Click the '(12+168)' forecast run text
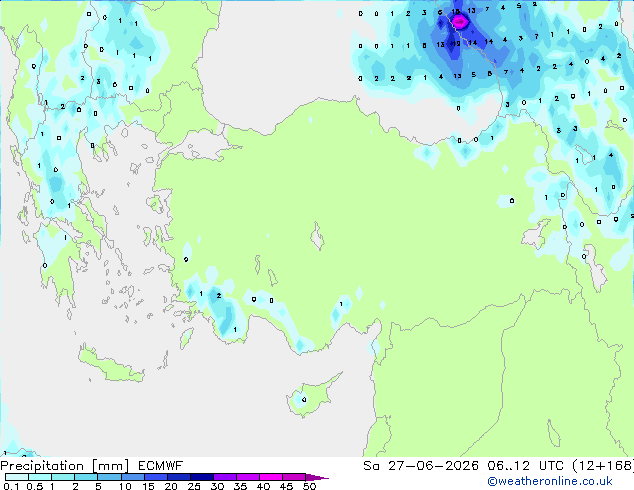634x490 pixels. [x=603, y=466]
